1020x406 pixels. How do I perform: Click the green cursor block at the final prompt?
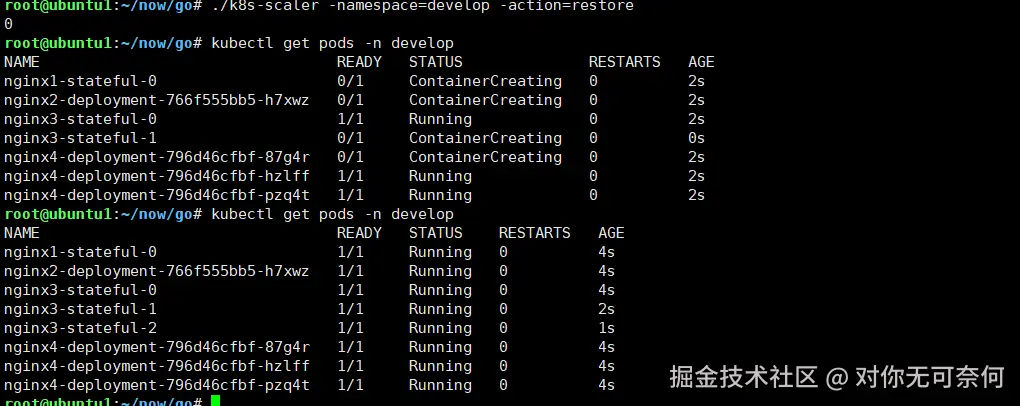pos(215,401)
